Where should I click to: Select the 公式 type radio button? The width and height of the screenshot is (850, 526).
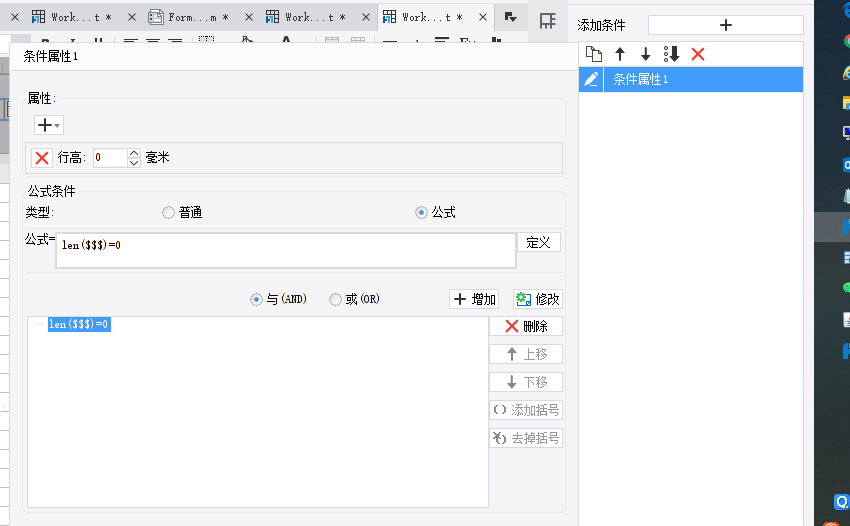421,213
